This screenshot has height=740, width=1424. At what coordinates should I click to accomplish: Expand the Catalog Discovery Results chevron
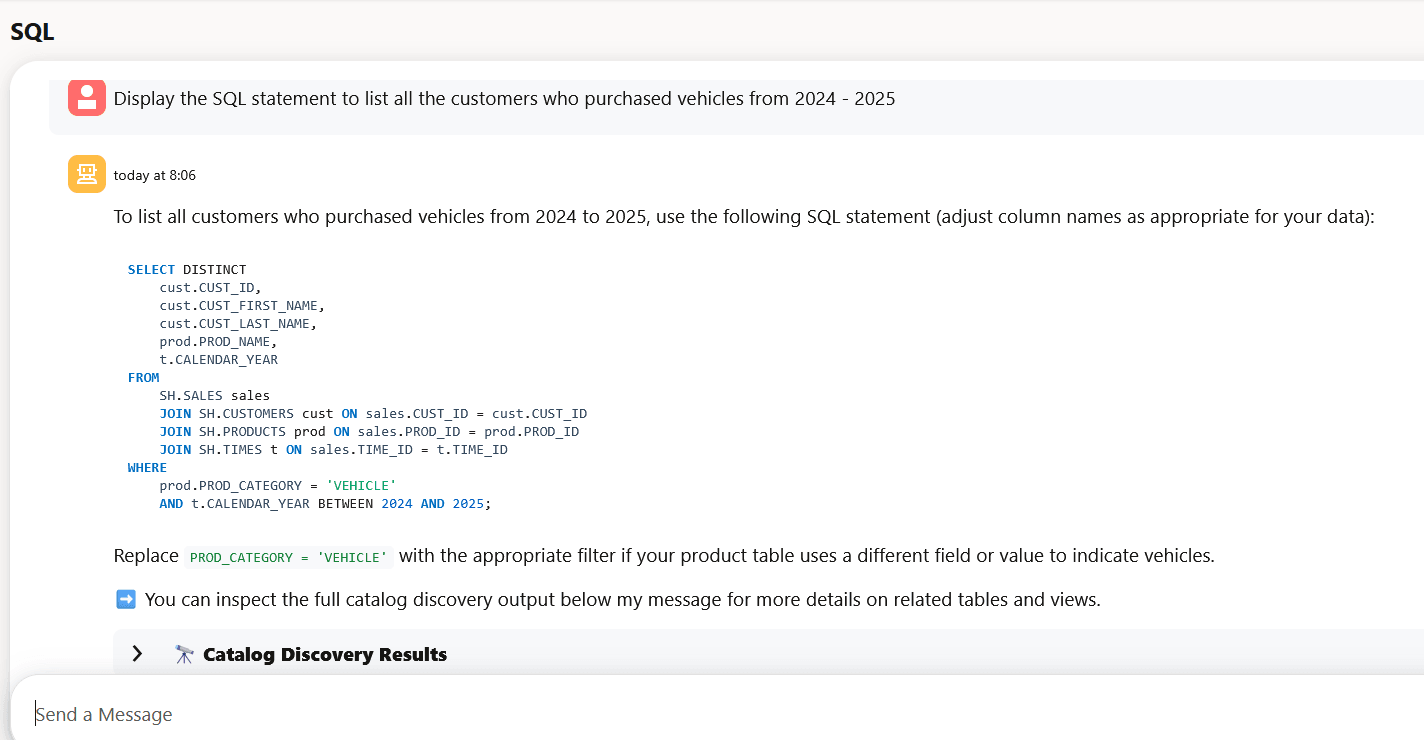tap(138, 654)
